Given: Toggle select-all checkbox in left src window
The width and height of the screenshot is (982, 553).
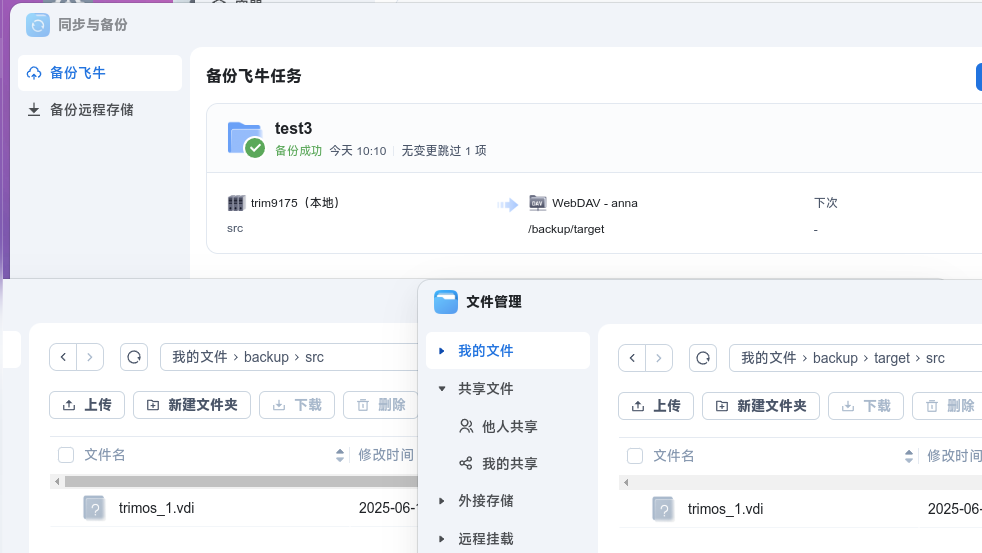Looking at the screenshot, I should pyautogui.click(x=66, y=455).
